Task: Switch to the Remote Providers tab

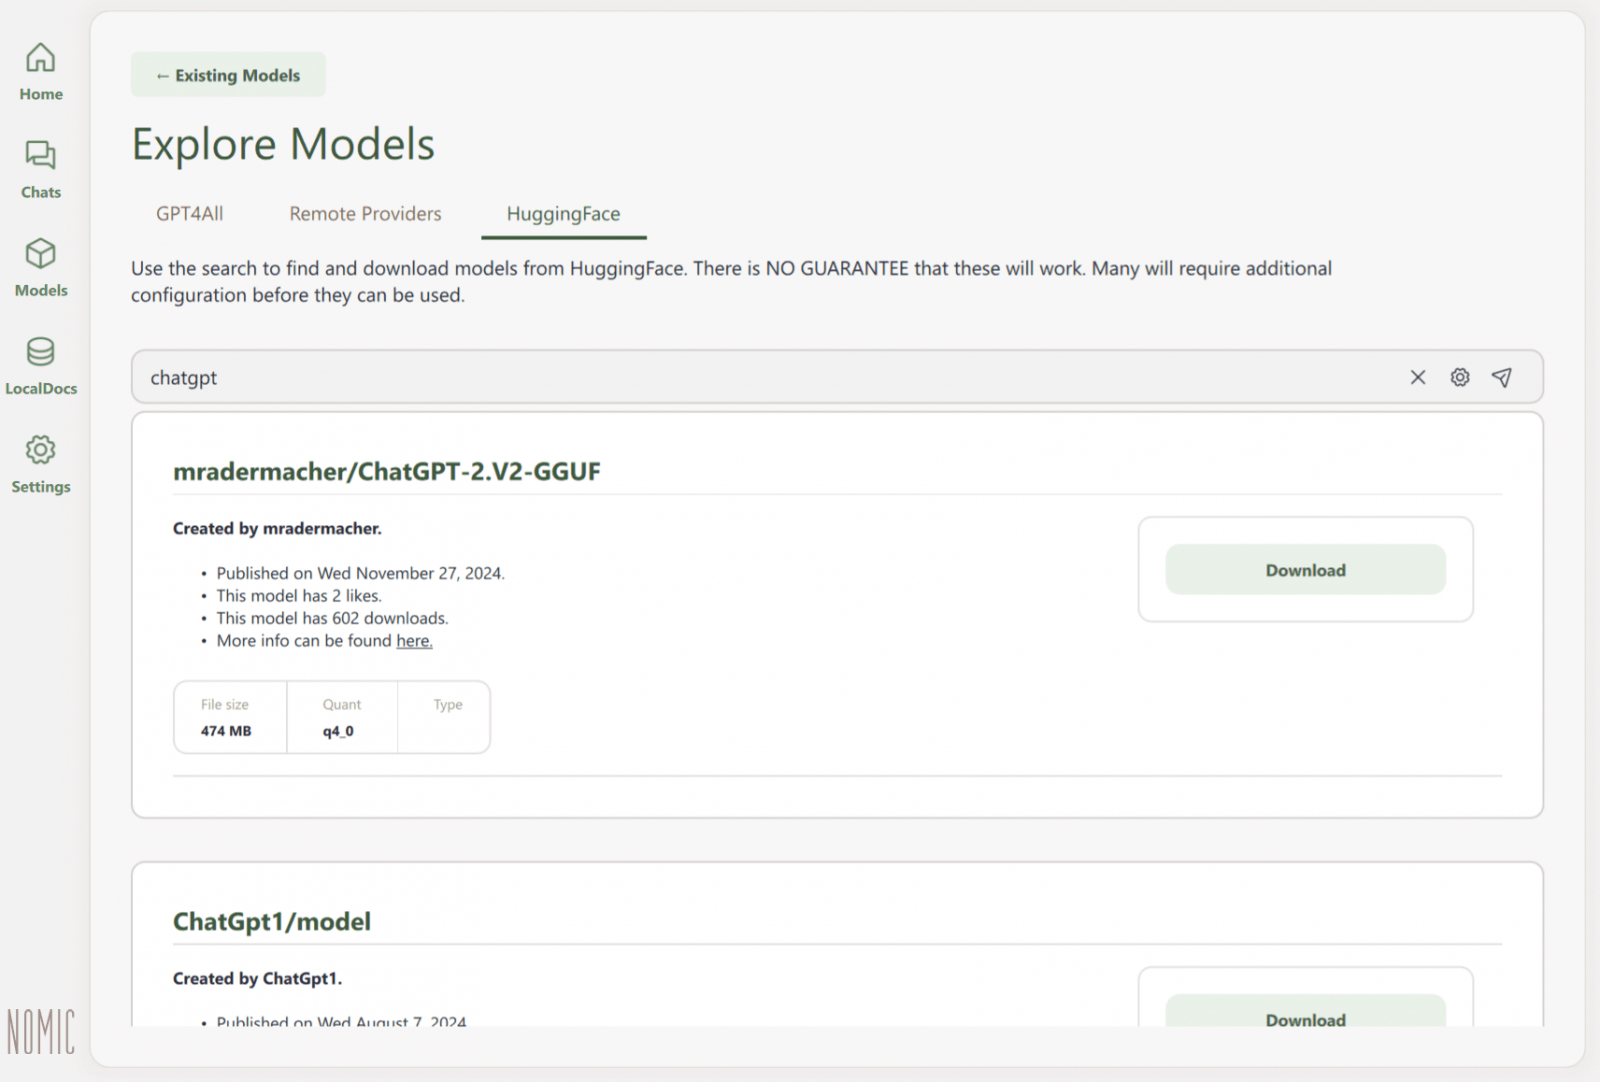Action: (x=365, y=214)
